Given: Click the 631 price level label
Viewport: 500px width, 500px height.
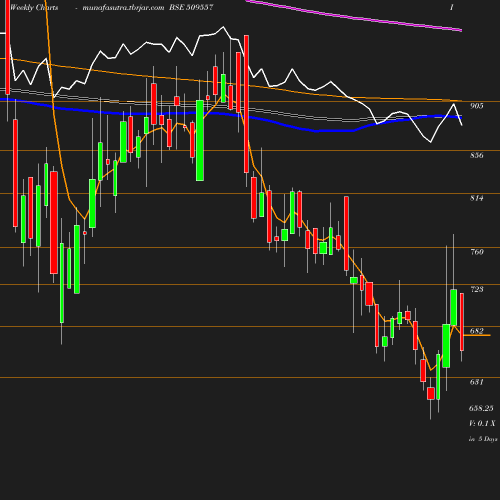Looking at the screenshot, I should pos(477,382).
